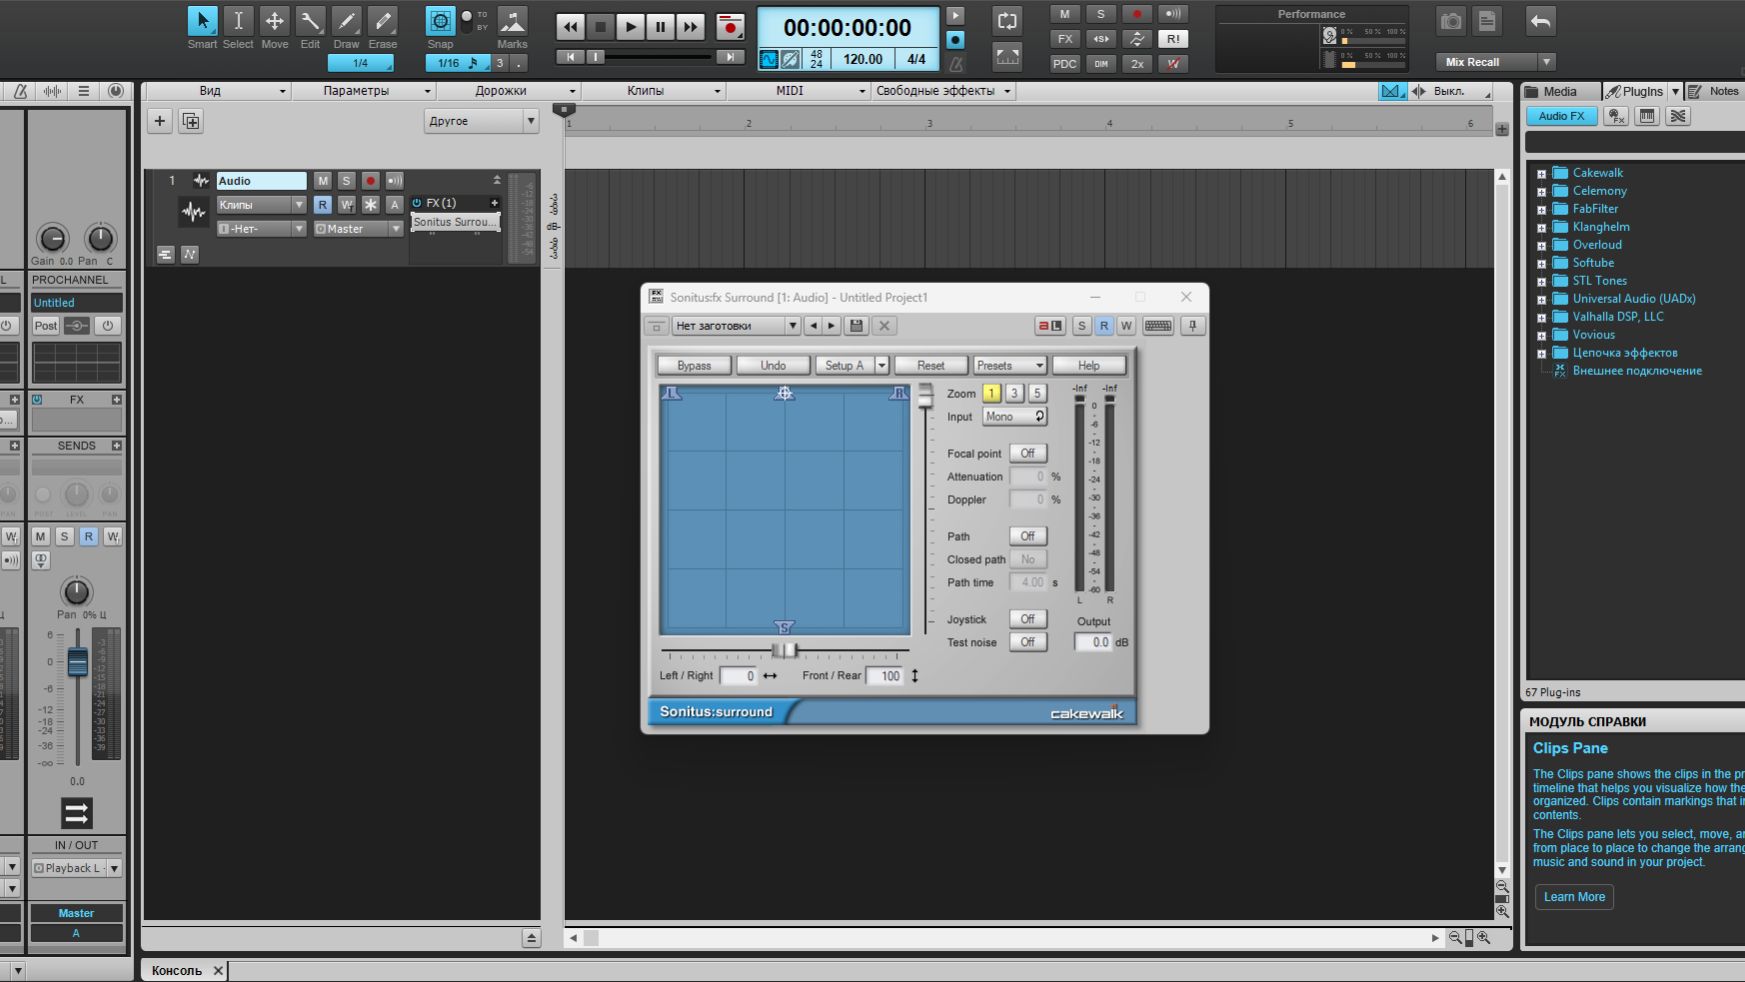
Task: Select the Draw pencil tool
Action: click(346, 21)
